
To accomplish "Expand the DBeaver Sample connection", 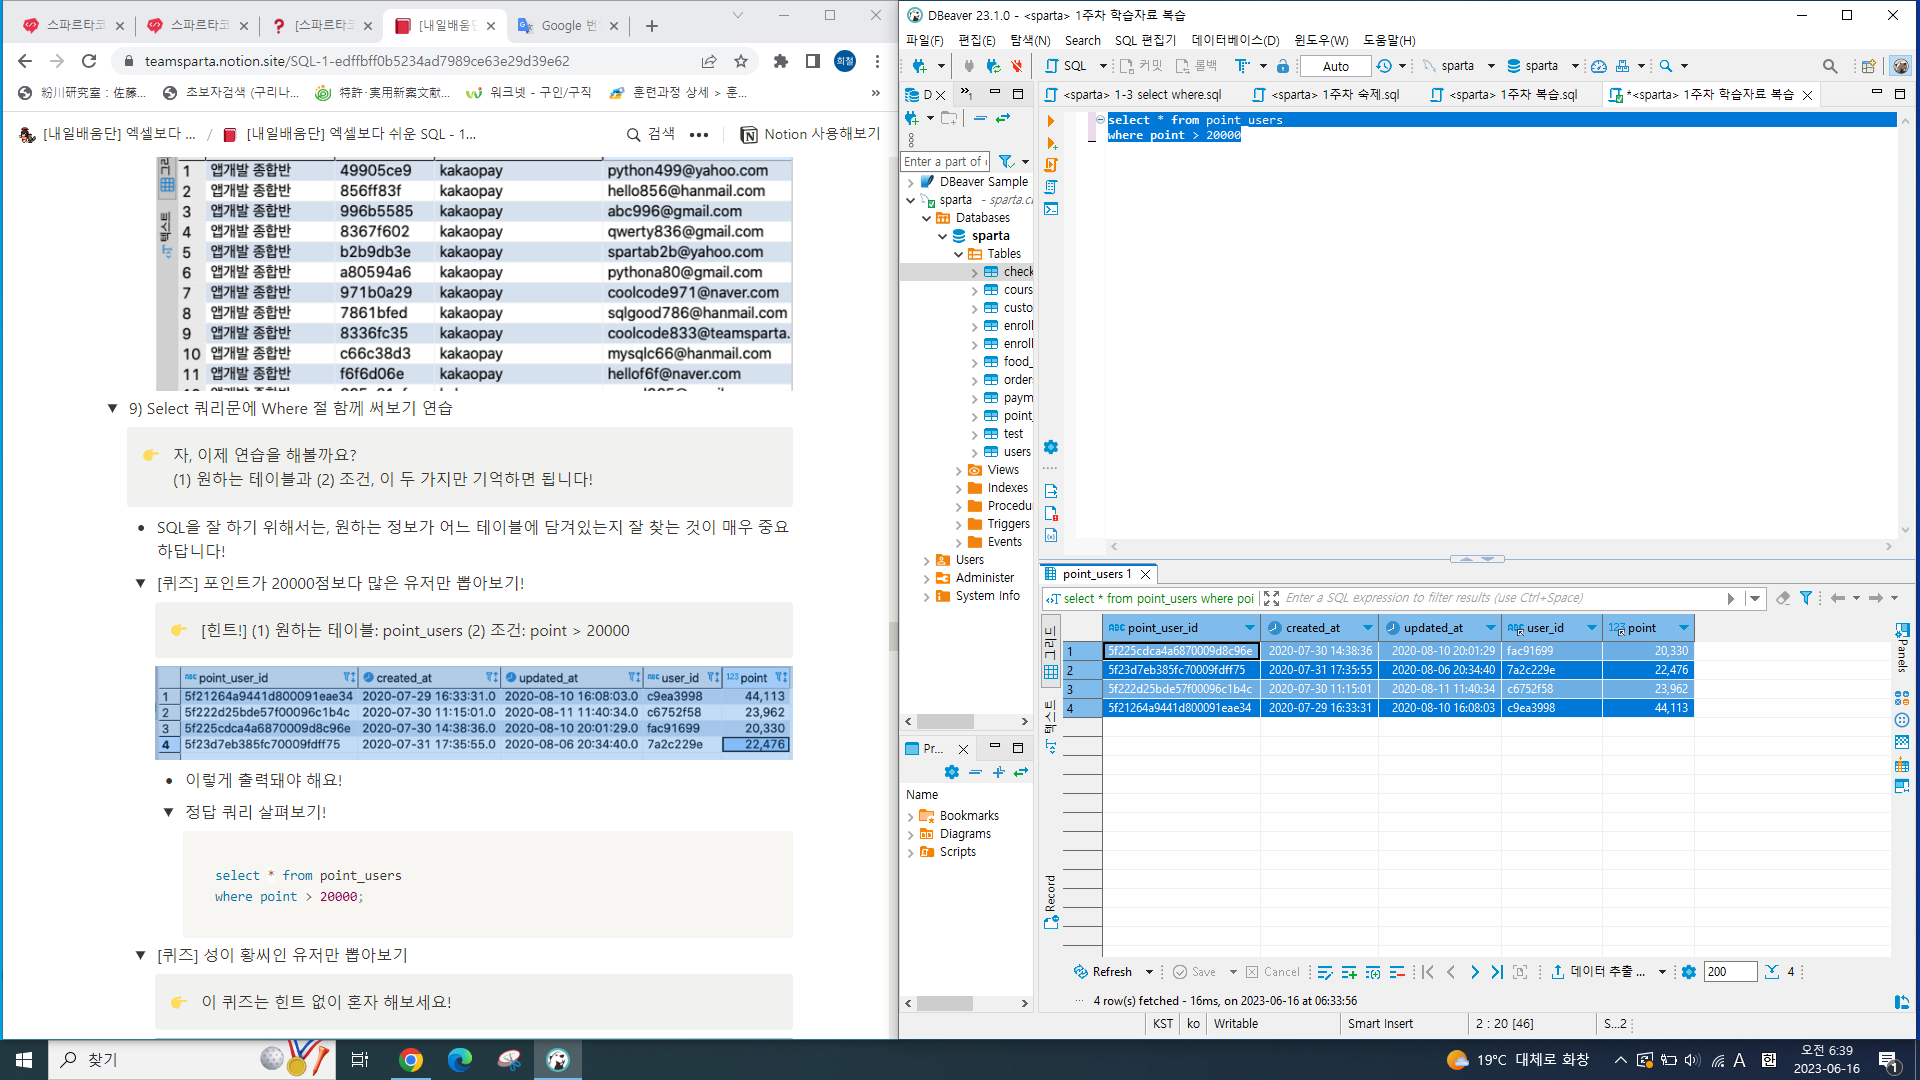I will (911, 182).
